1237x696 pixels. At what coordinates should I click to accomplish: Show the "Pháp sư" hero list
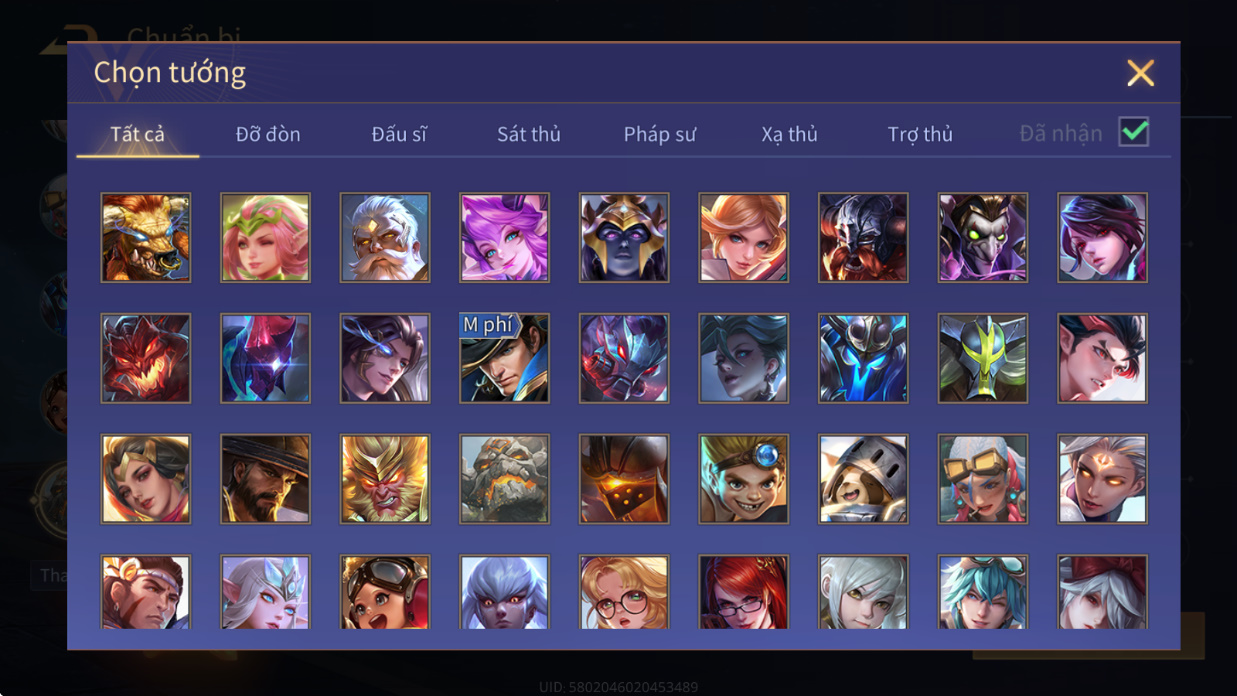(660, 134)
